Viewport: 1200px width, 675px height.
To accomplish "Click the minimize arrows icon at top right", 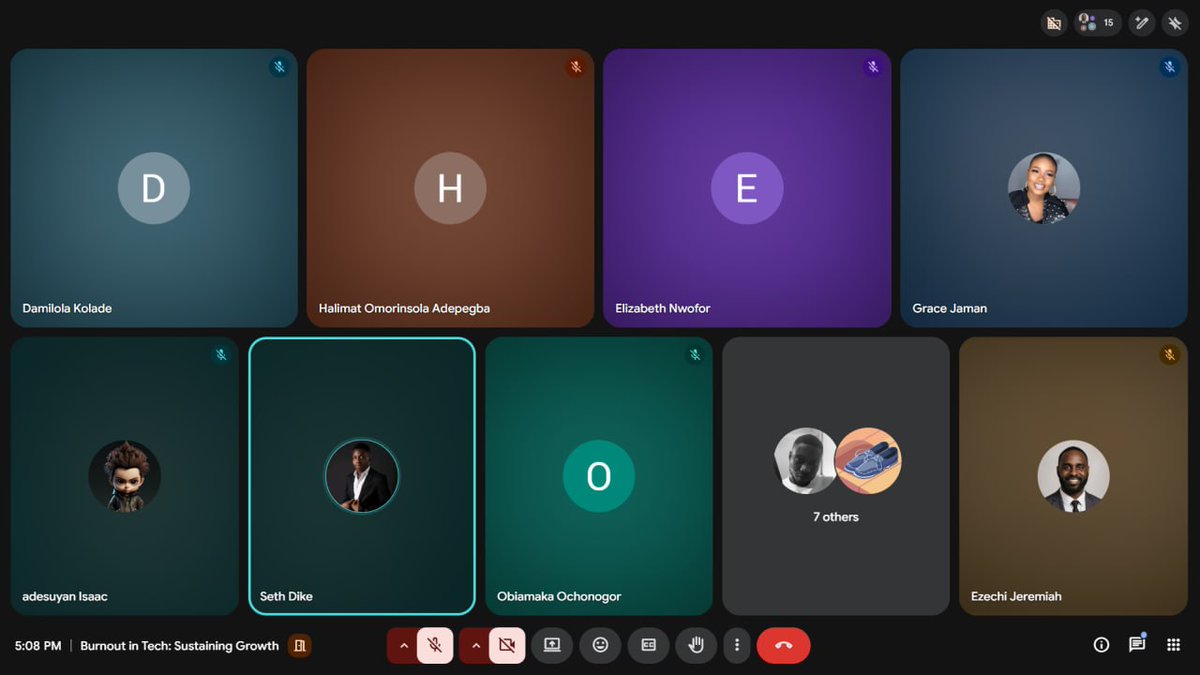I will coord(1173,22).
